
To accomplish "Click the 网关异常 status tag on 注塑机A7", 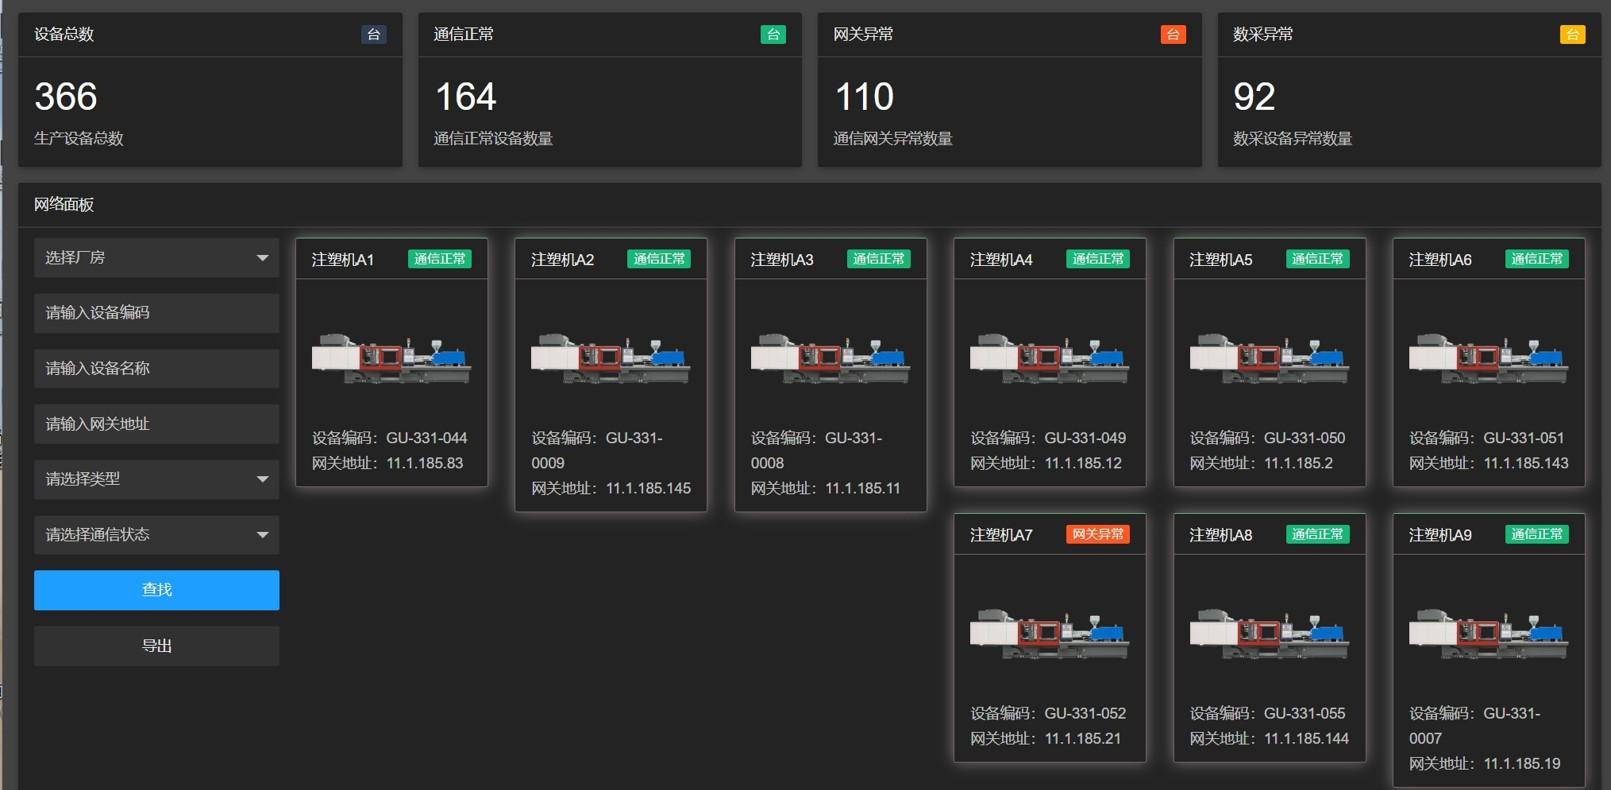I will click(x=1097, y=535).
